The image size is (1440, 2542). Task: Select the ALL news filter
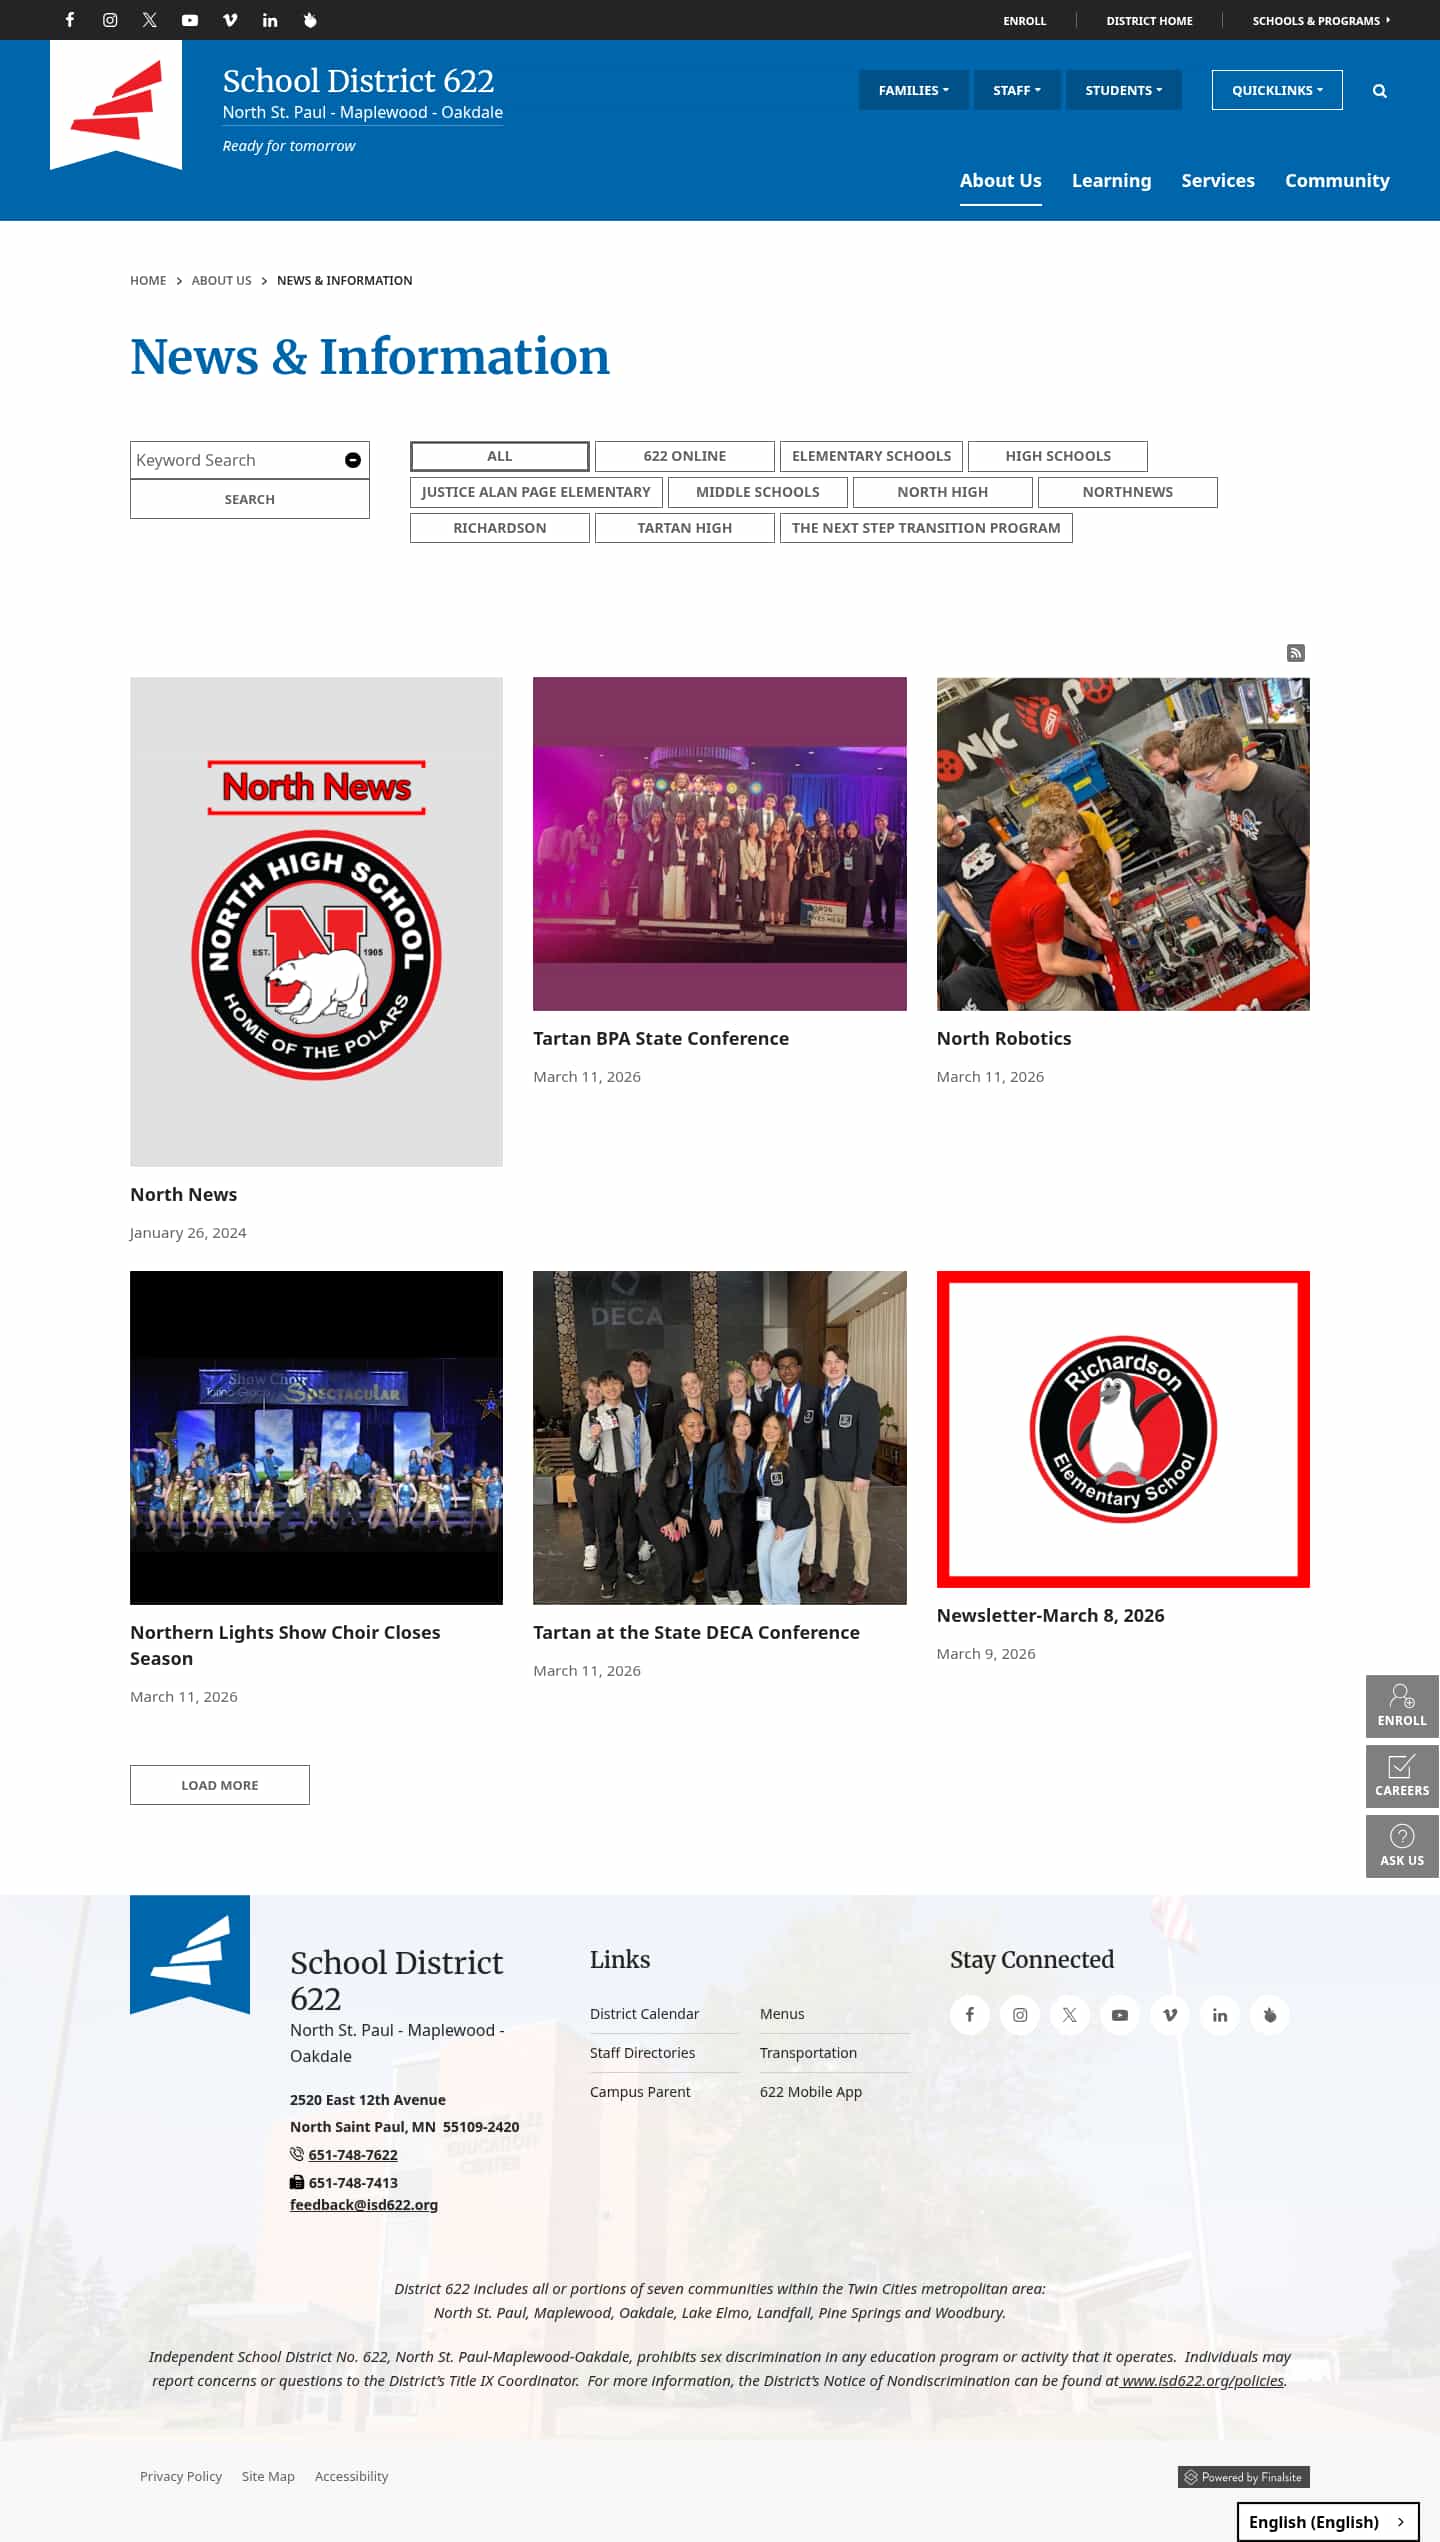tap(500, 456)
